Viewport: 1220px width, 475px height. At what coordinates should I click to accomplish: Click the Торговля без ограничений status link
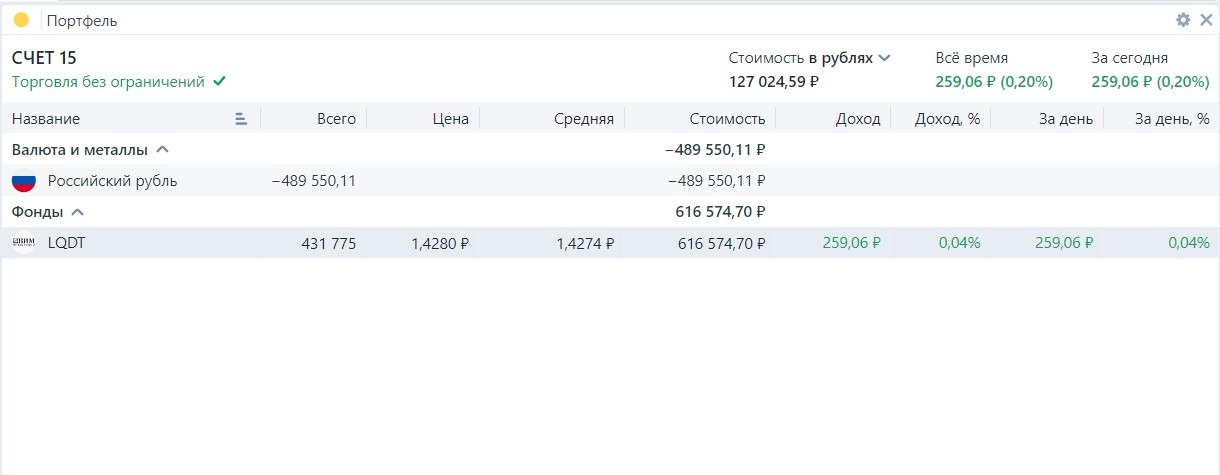pos(108,82)
